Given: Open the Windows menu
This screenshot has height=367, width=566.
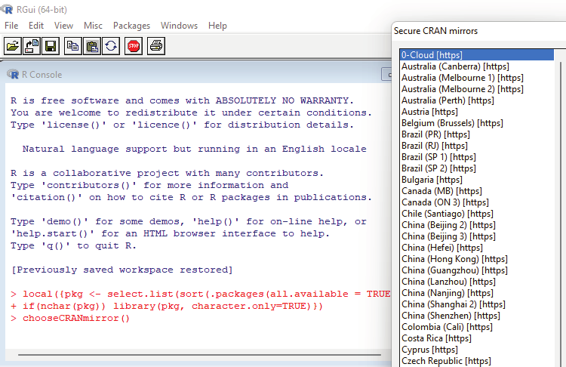Looking at the screenshot, I should click(x=179, y=26).
